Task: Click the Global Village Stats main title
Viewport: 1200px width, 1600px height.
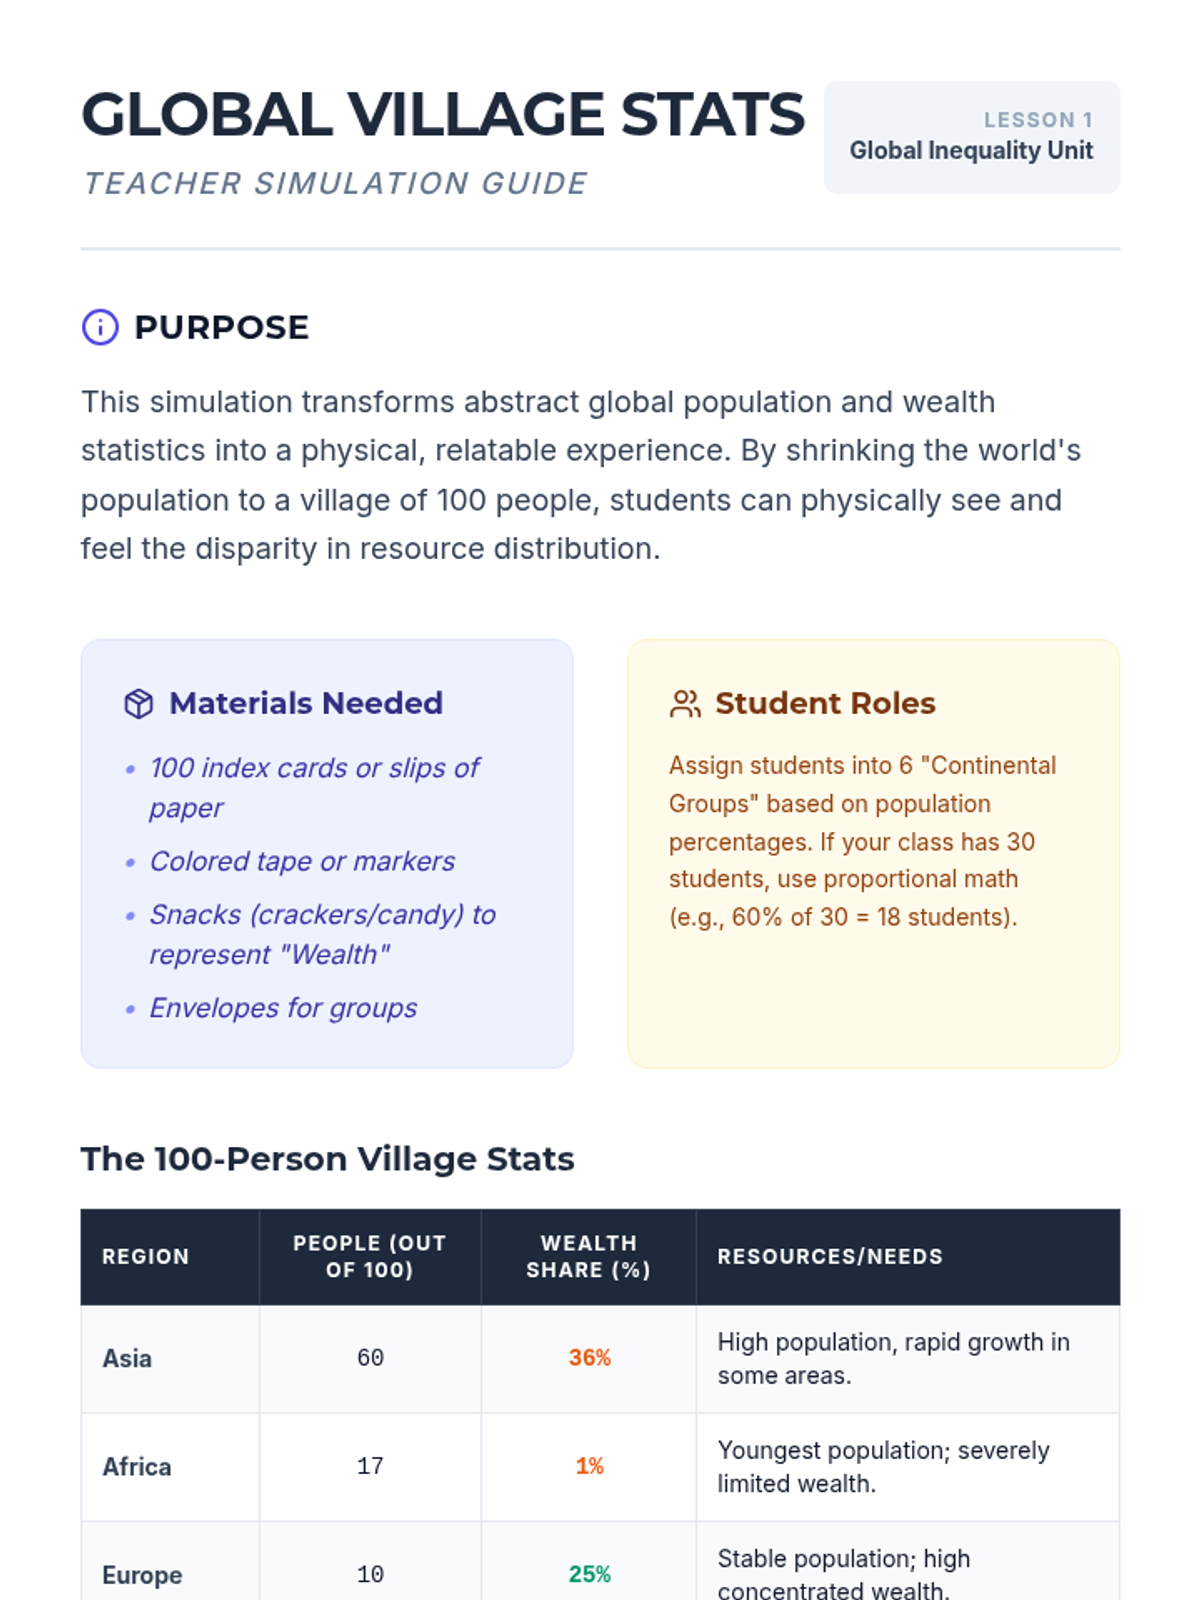Action: (x=442, y=114)
